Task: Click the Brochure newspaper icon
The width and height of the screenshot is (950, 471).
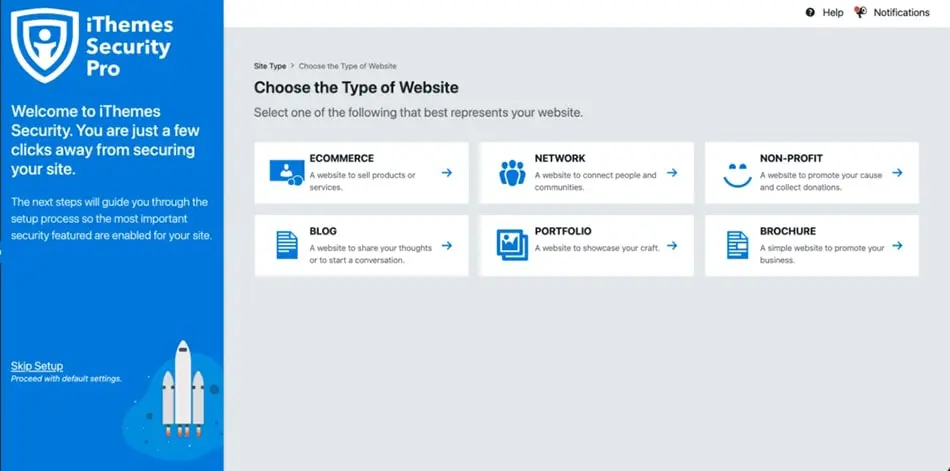Action: [737, 246]
